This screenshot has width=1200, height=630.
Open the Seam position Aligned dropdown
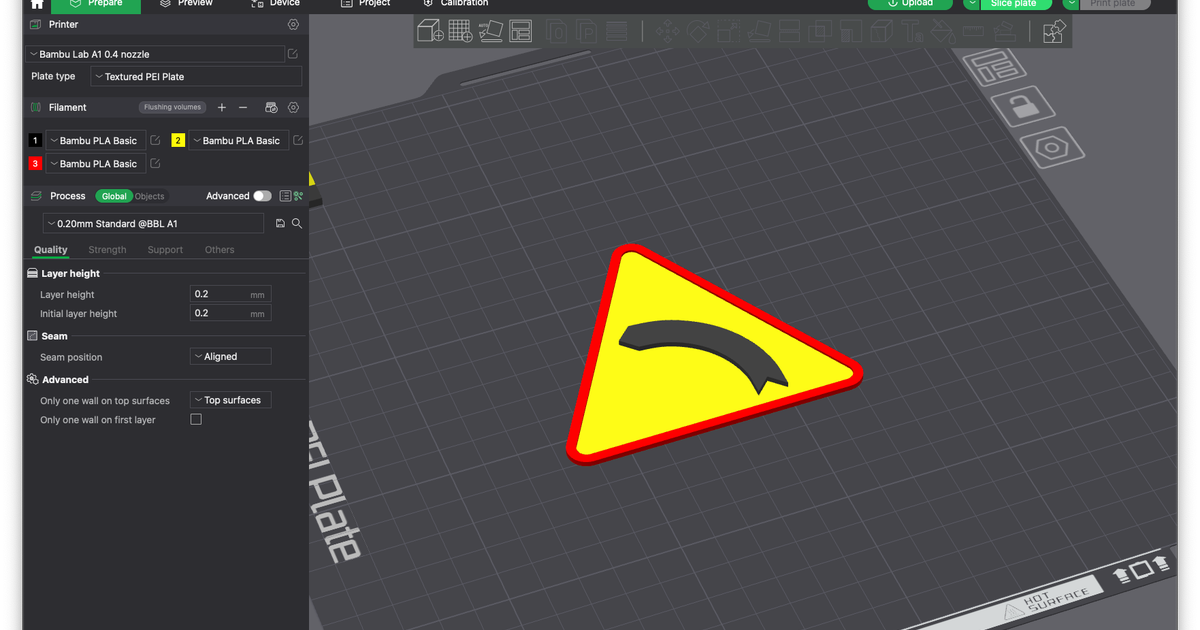pos(230,356)
